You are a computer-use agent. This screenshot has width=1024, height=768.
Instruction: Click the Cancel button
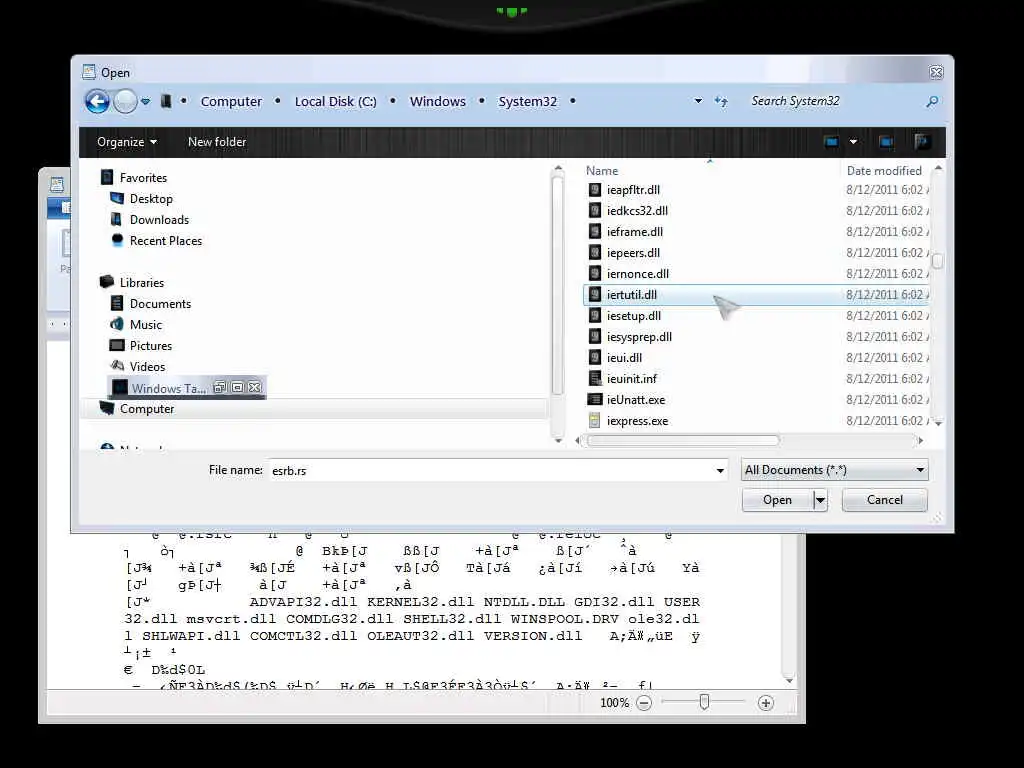point(884,500)
